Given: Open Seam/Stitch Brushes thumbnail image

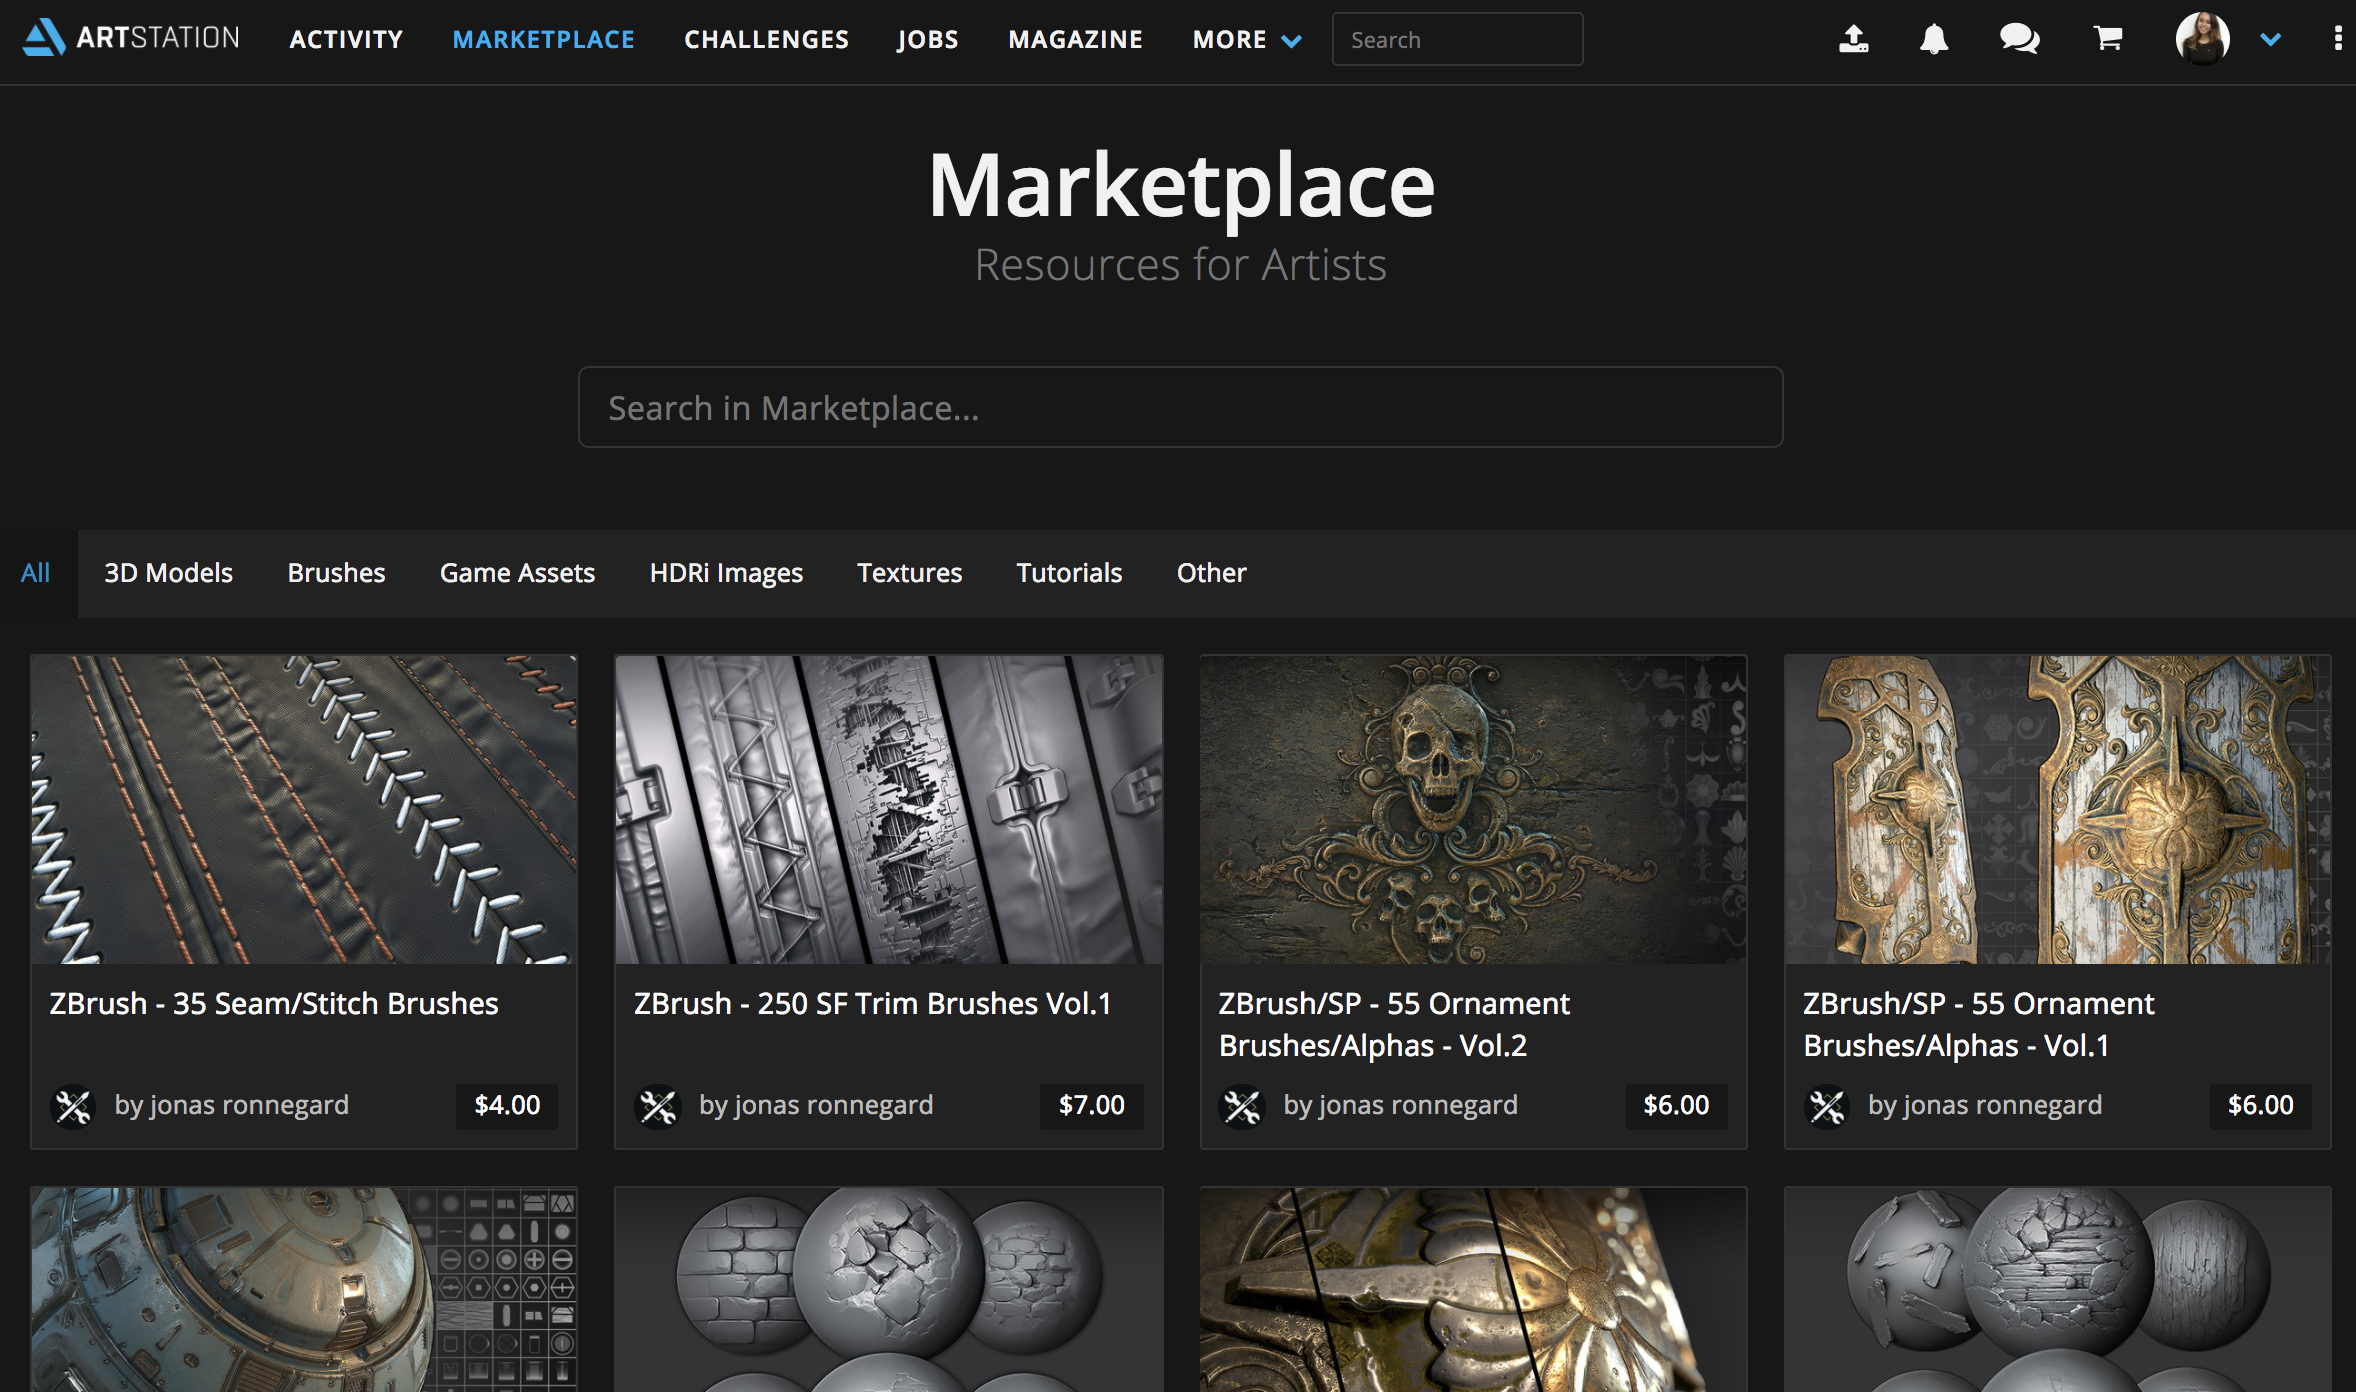Looking at the screenshot, I should pos(304,810).
